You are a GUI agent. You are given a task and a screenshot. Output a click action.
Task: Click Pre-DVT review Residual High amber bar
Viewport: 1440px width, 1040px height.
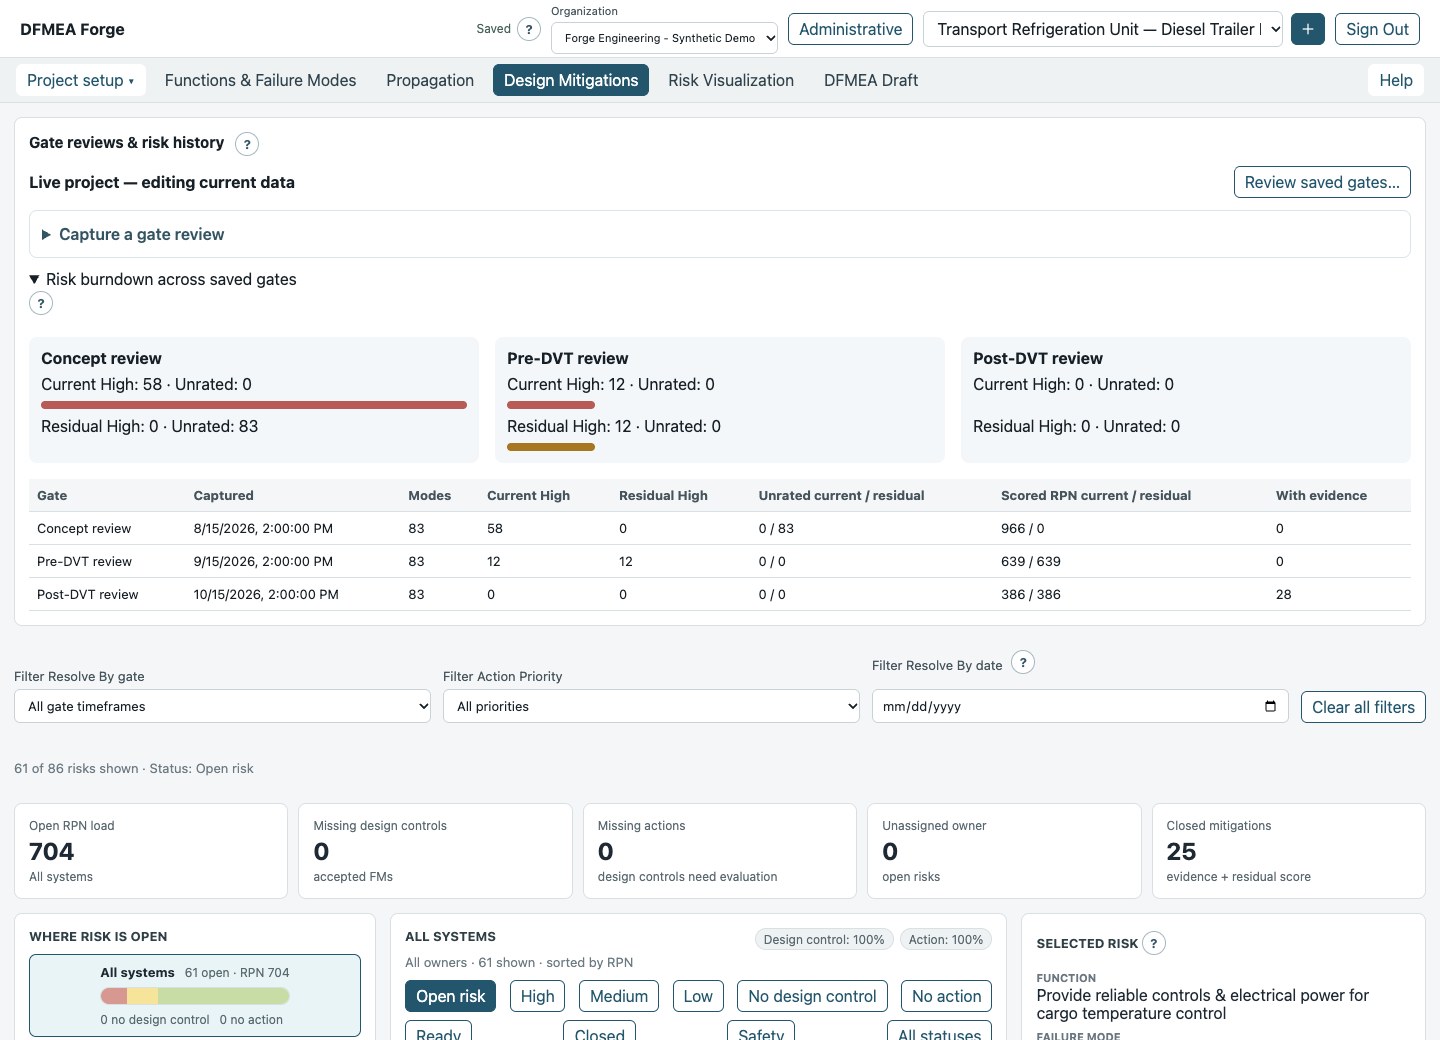pyautogui.click(x=551, y=447)
